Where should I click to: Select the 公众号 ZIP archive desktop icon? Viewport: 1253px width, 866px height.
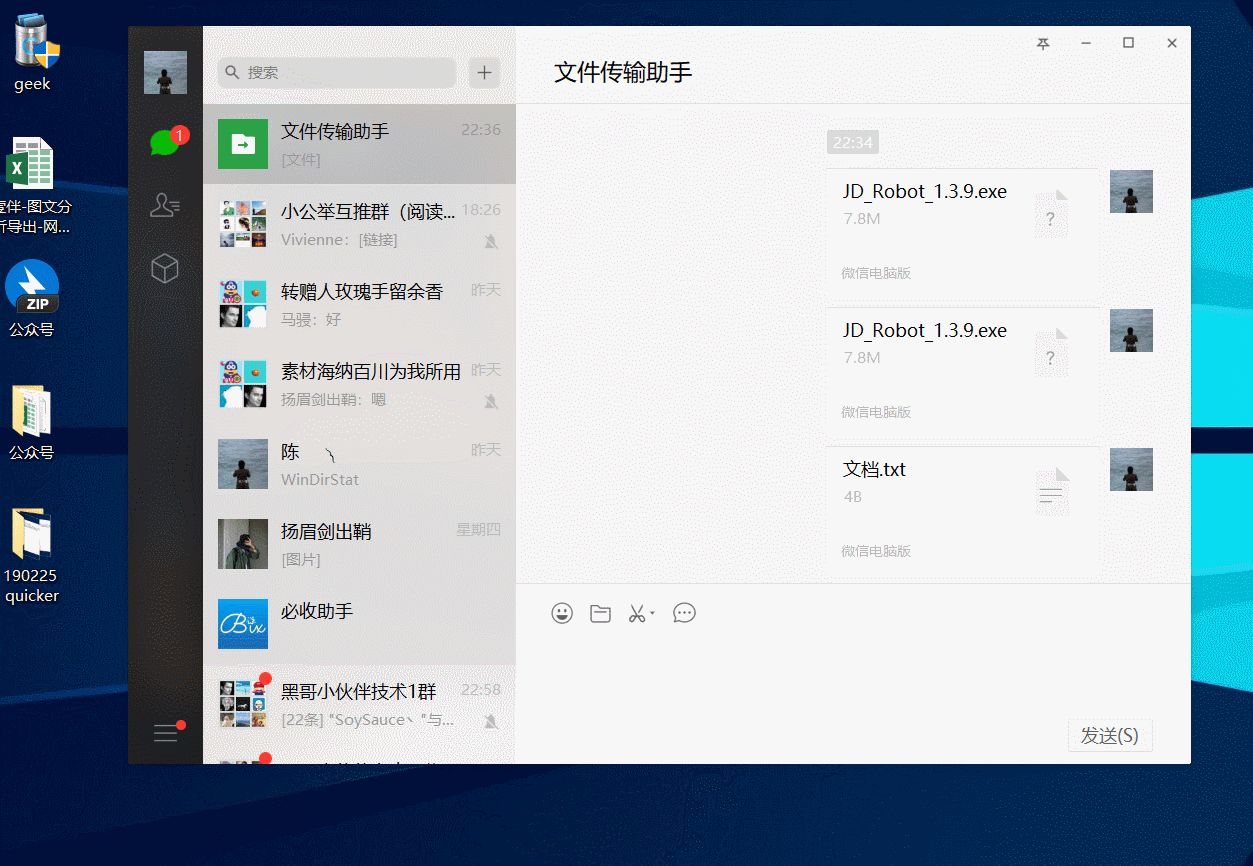pos(32,298)
